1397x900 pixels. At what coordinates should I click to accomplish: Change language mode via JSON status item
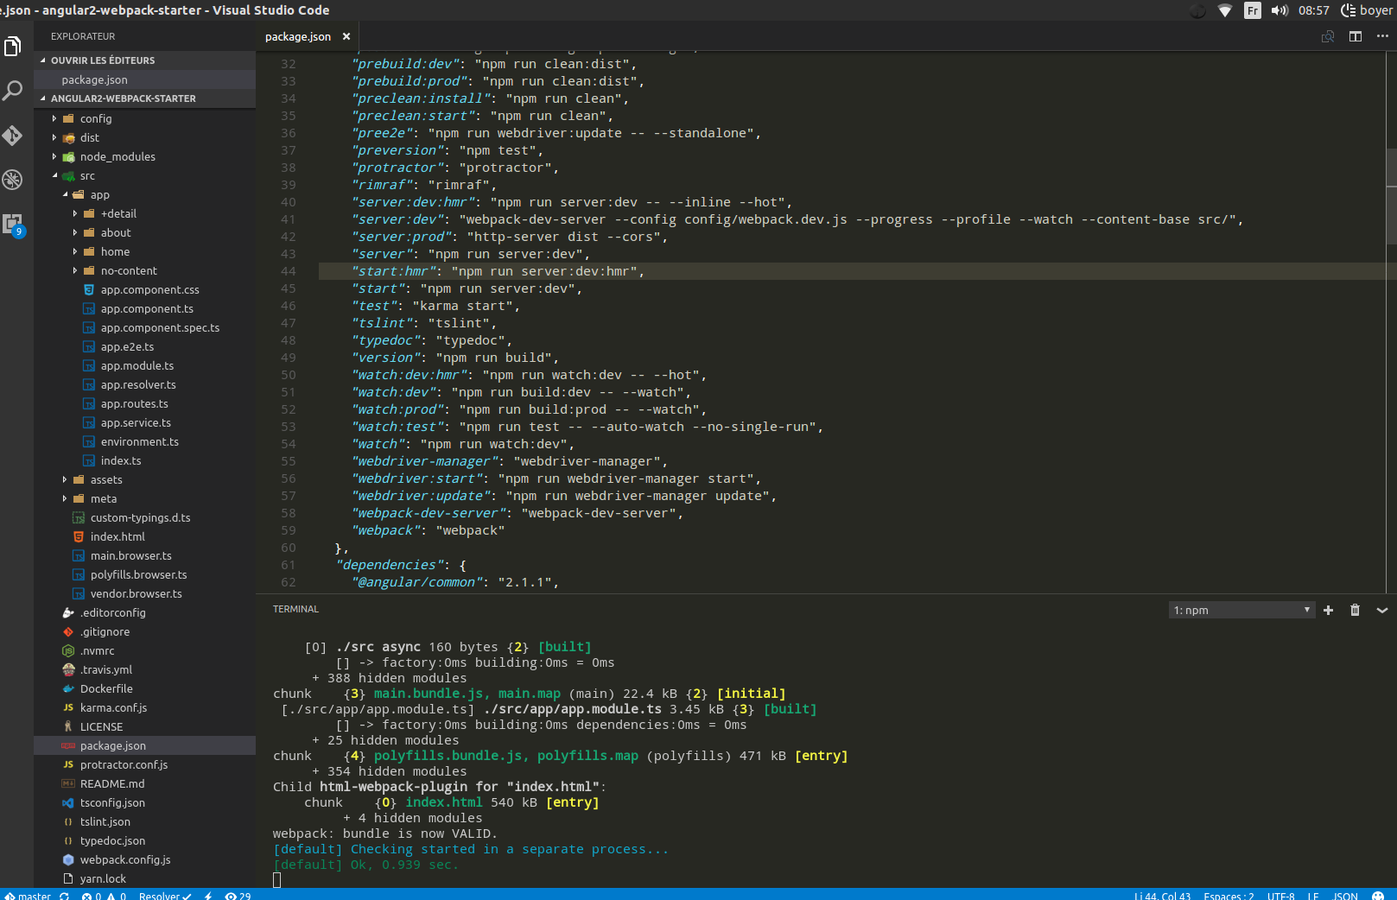point(1346,895)
